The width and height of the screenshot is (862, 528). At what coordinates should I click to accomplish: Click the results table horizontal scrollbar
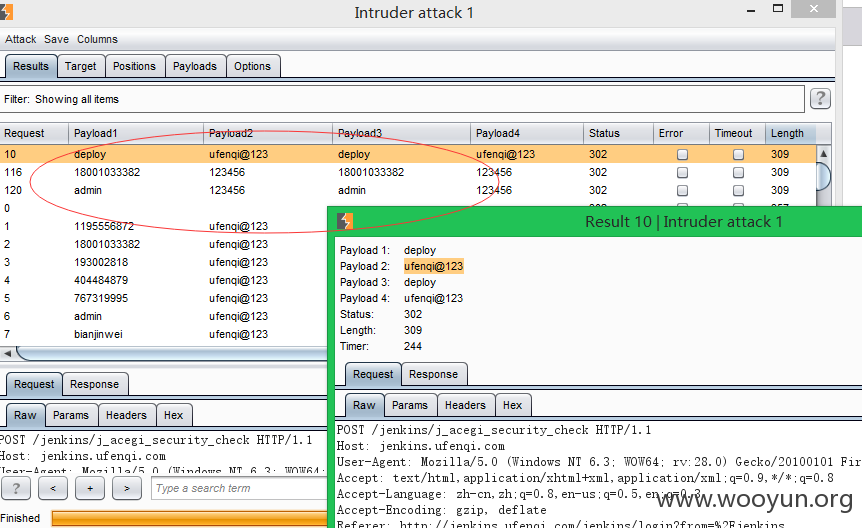pyautogui.click(x=172, y=353)
